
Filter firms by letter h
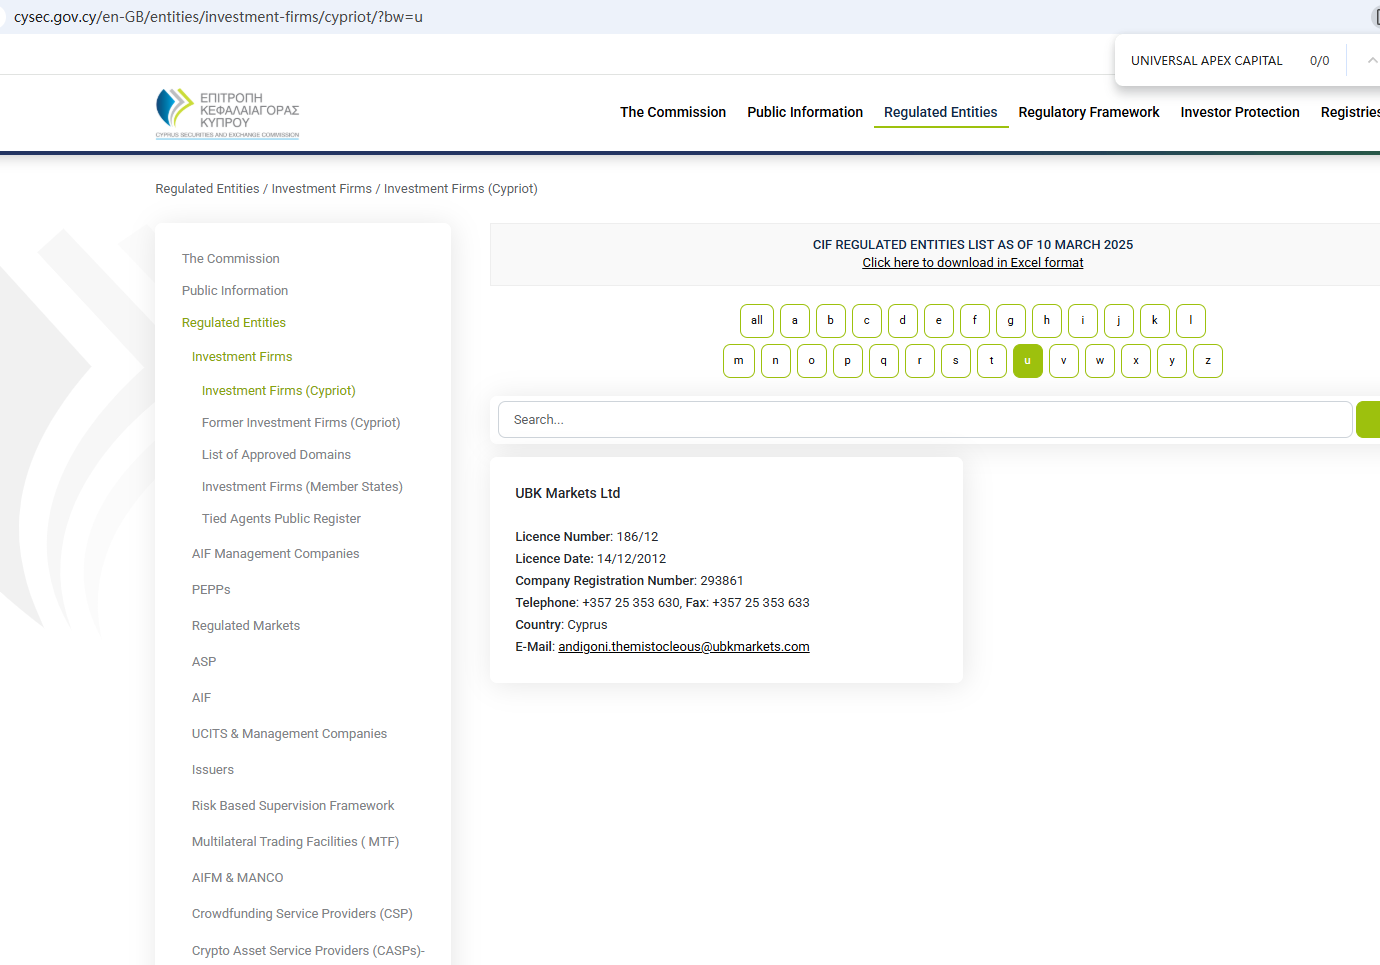coord(1047,321)
